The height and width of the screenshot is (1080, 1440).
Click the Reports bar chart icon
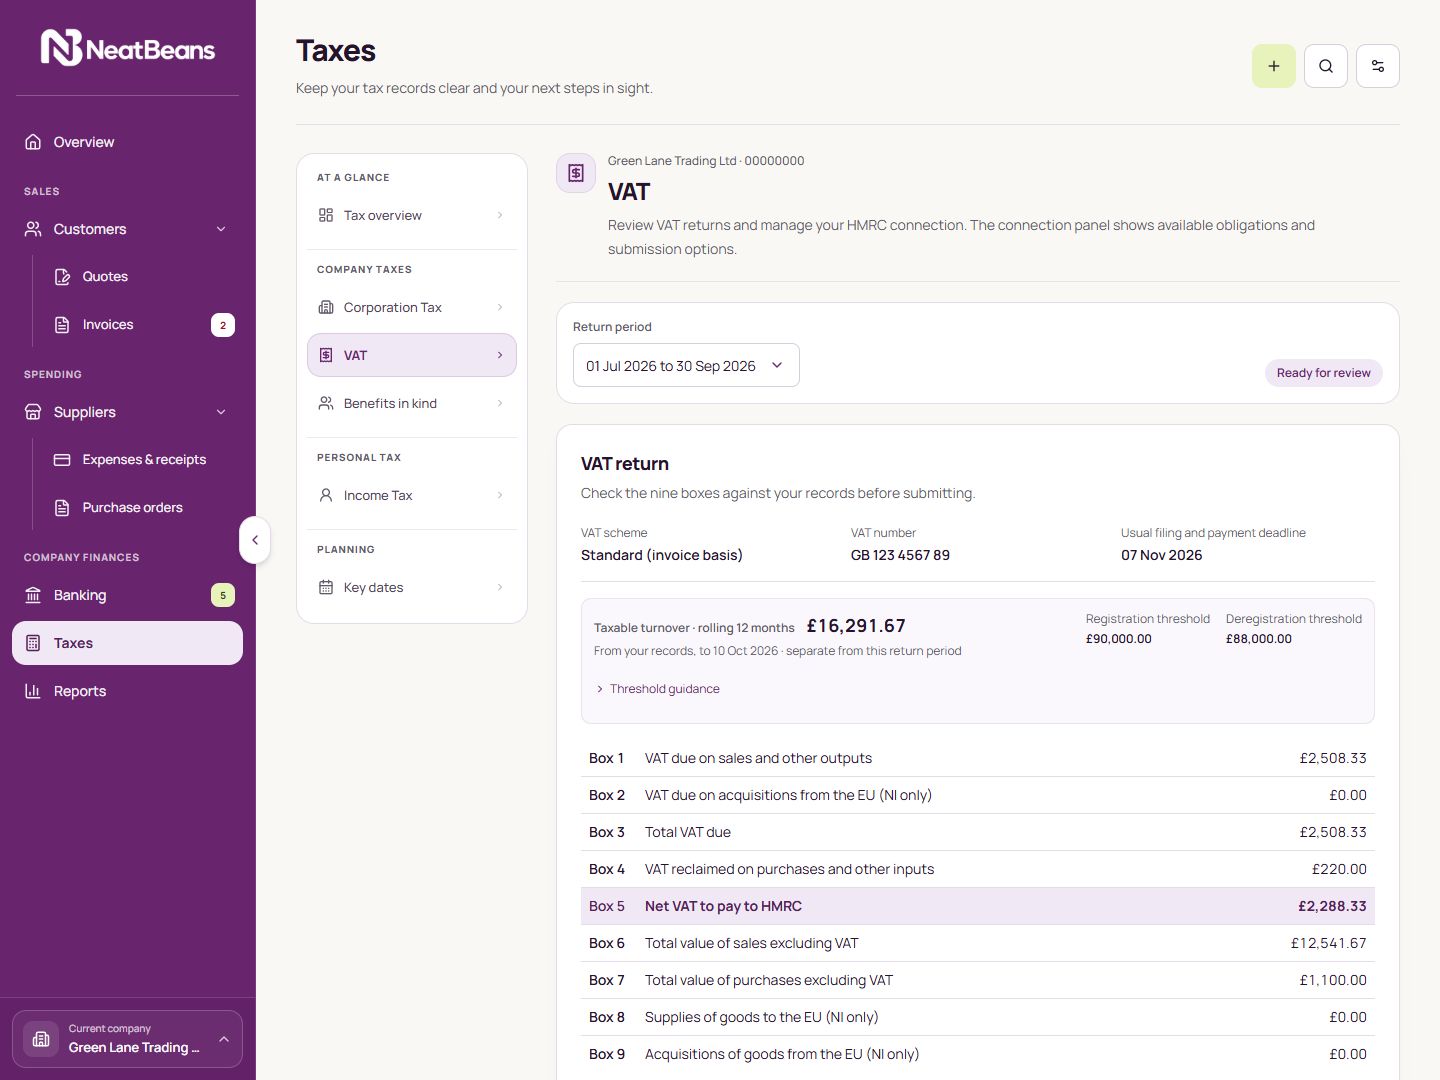pos(33,691)
